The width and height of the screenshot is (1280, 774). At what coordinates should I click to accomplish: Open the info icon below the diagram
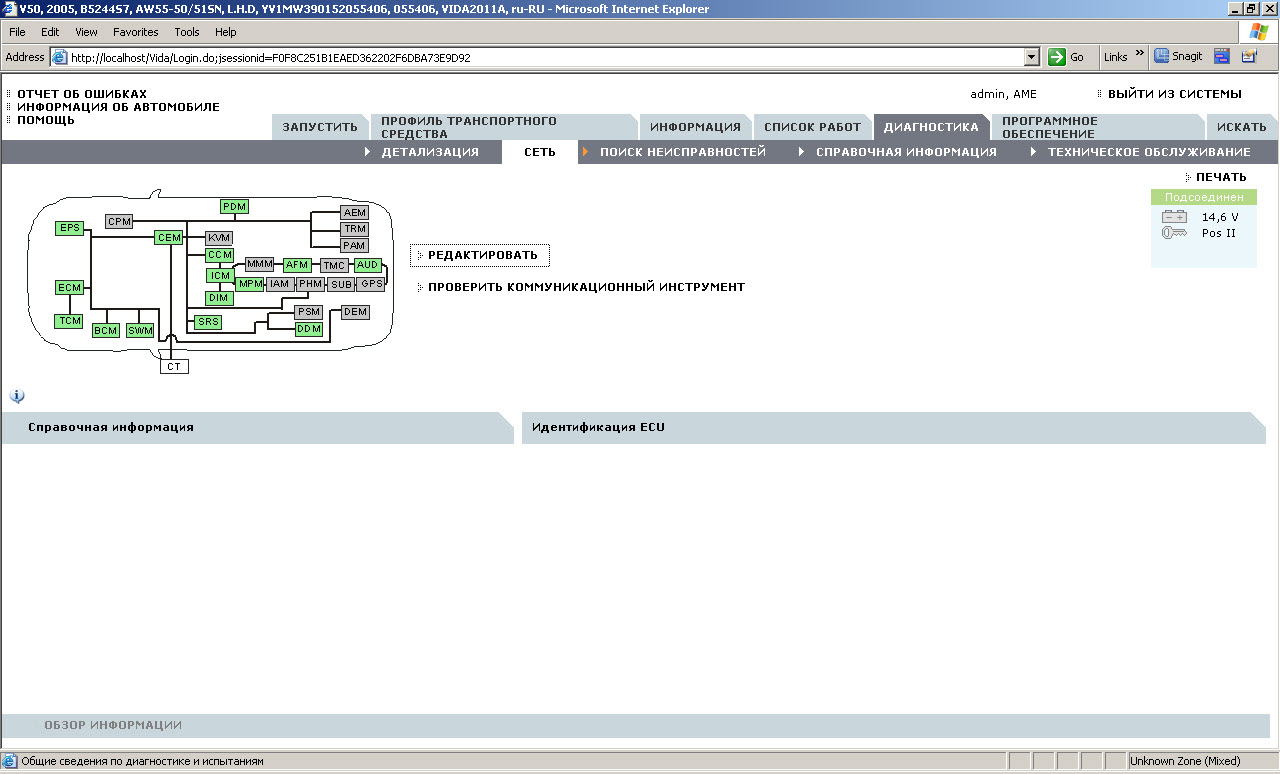[x=17, y=396]
